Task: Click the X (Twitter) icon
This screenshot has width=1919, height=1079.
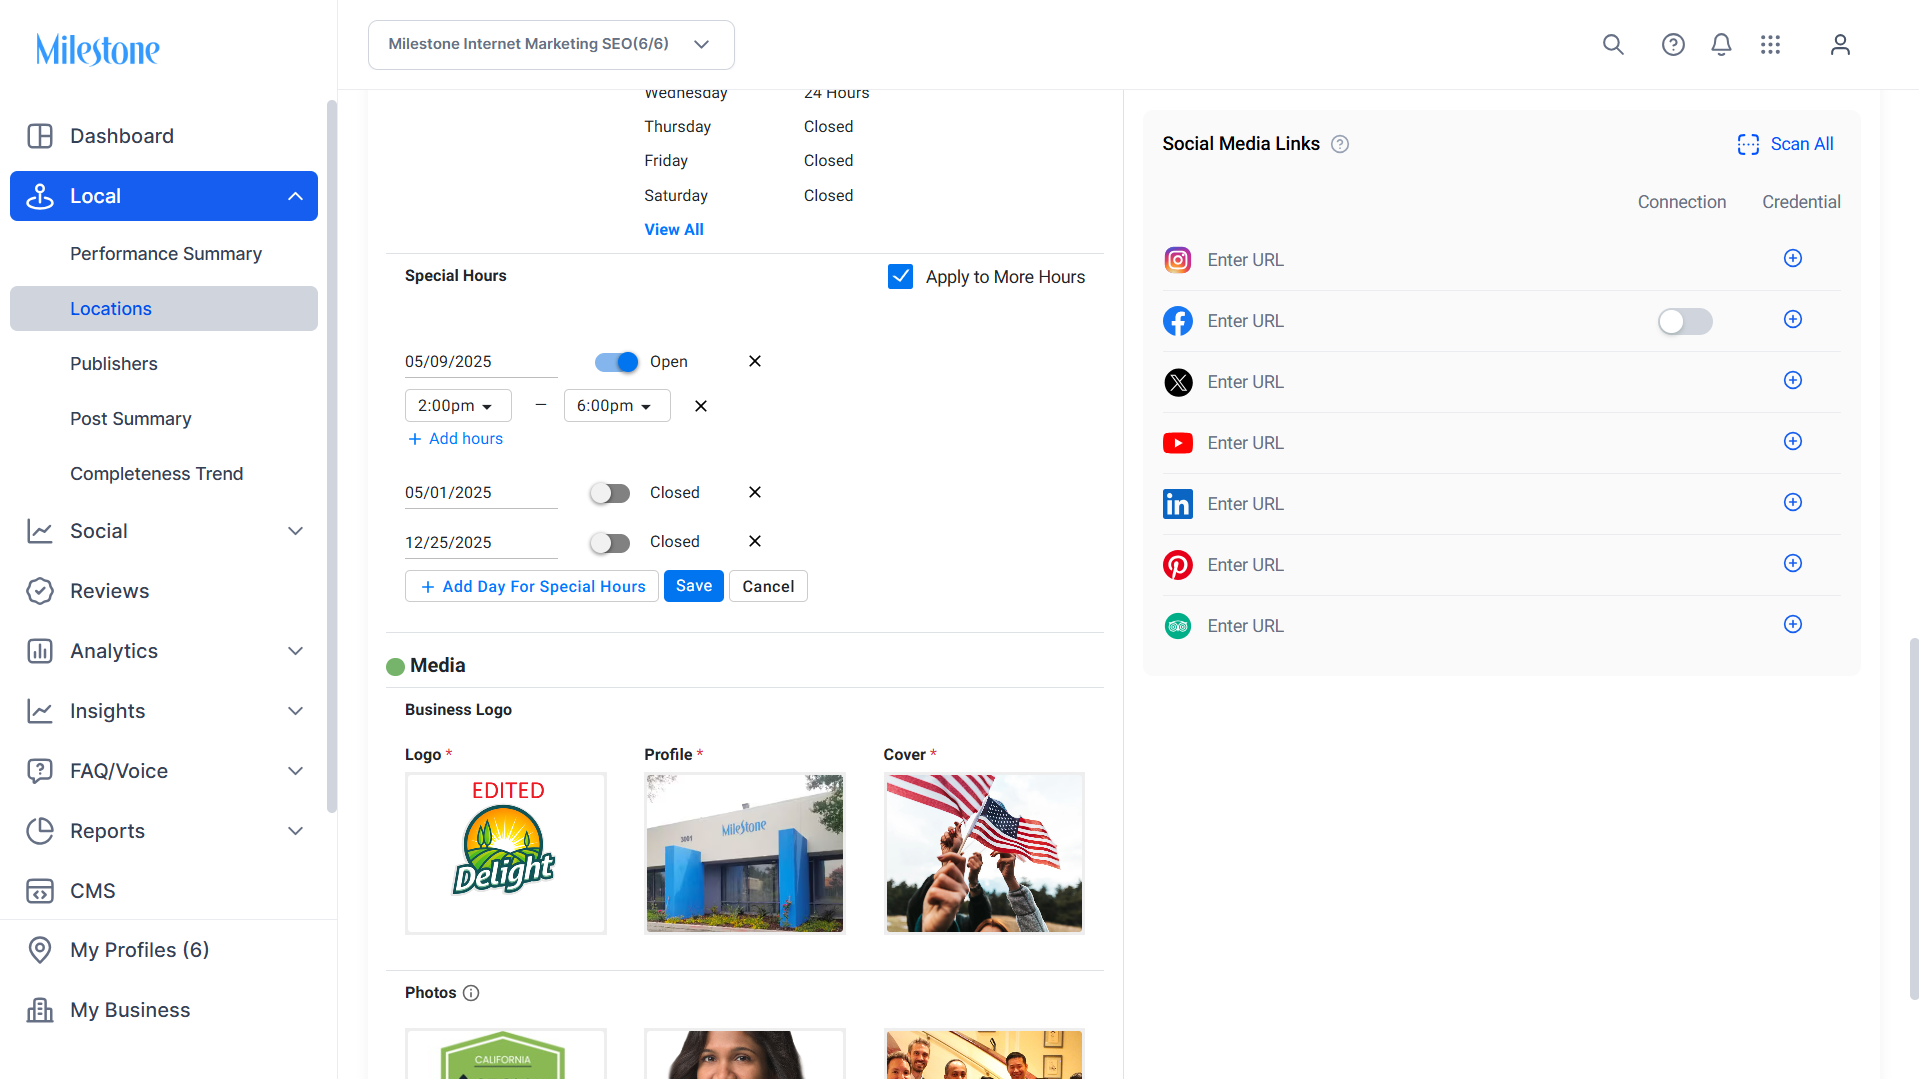Action: (1178, 382)
